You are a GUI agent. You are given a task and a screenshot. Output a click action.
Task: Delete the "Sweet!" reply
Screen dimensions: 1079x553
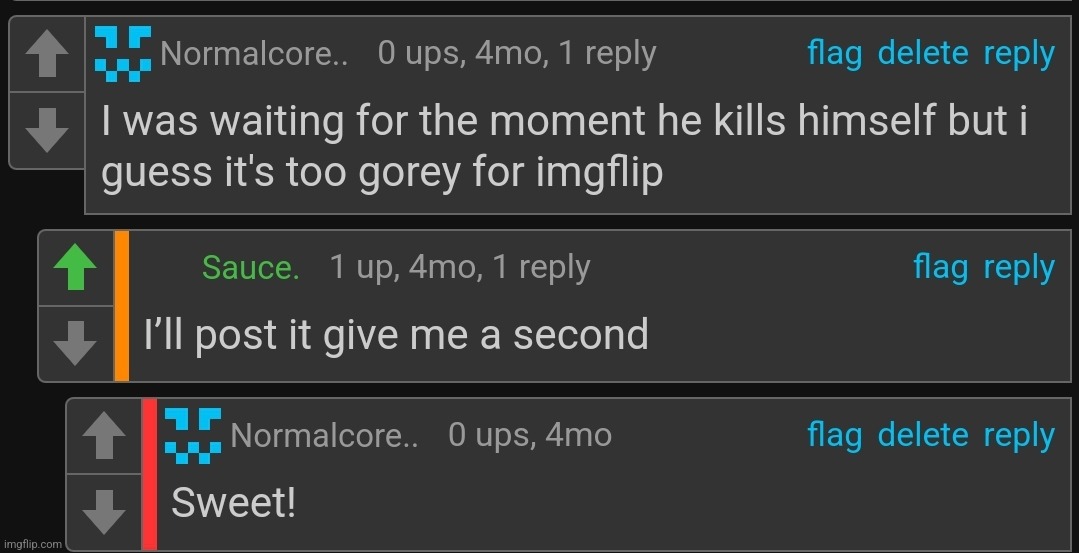click(923, 435)
